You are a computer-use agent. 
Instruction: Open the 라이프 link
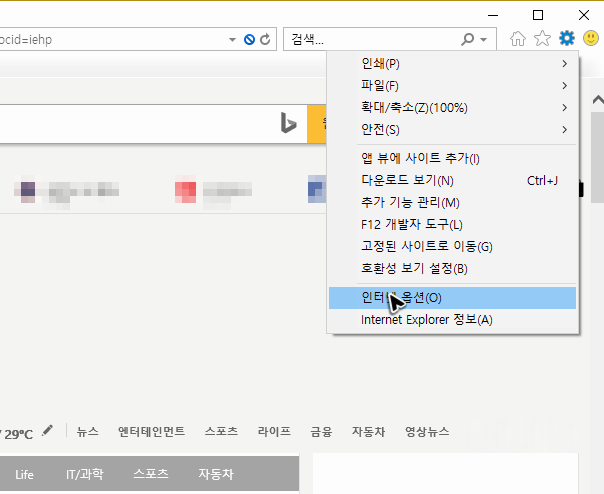tap(274, 431)
